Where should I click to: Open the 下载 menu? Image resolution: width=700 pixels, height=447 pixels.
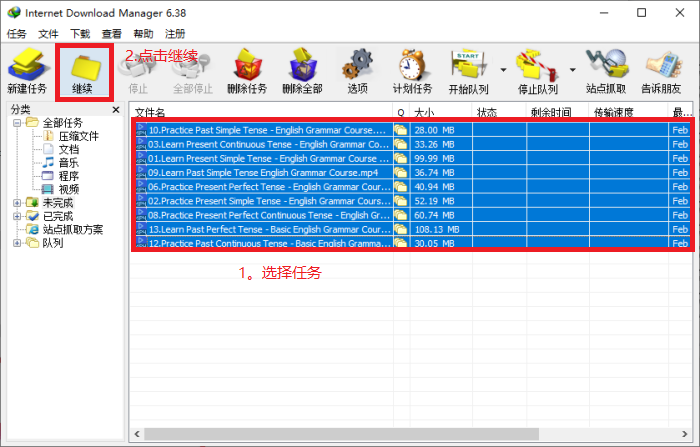pyautogui.click(x=80, y=33)
